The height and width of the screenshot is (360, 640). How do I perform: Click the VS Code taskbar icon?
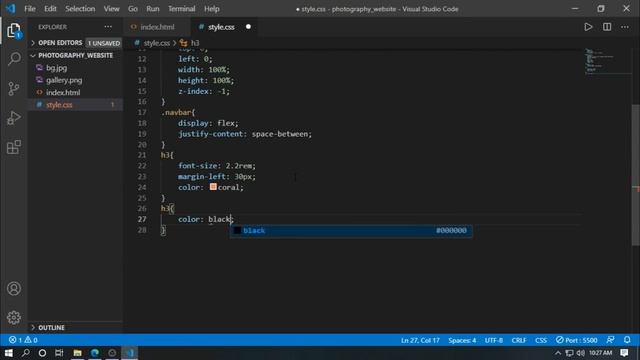tap(129, 353)
